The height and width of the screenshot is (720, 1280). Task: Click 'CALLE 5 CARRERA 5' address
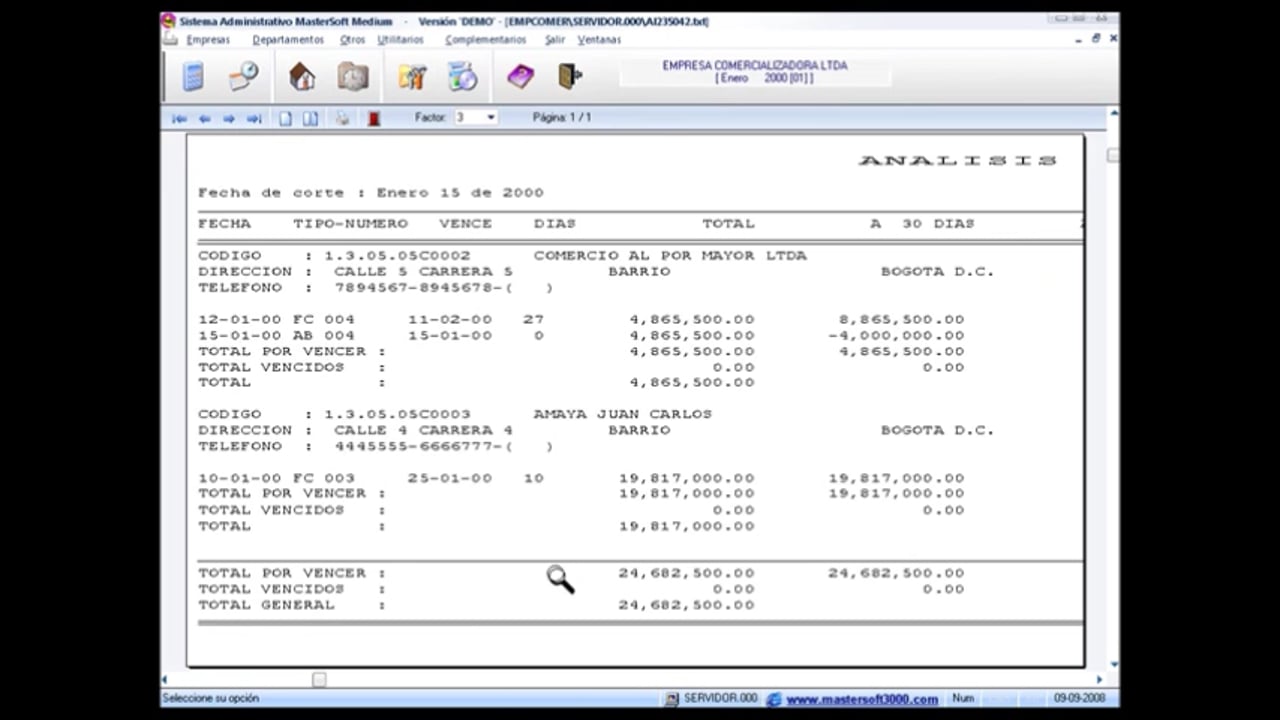[423, 272]
